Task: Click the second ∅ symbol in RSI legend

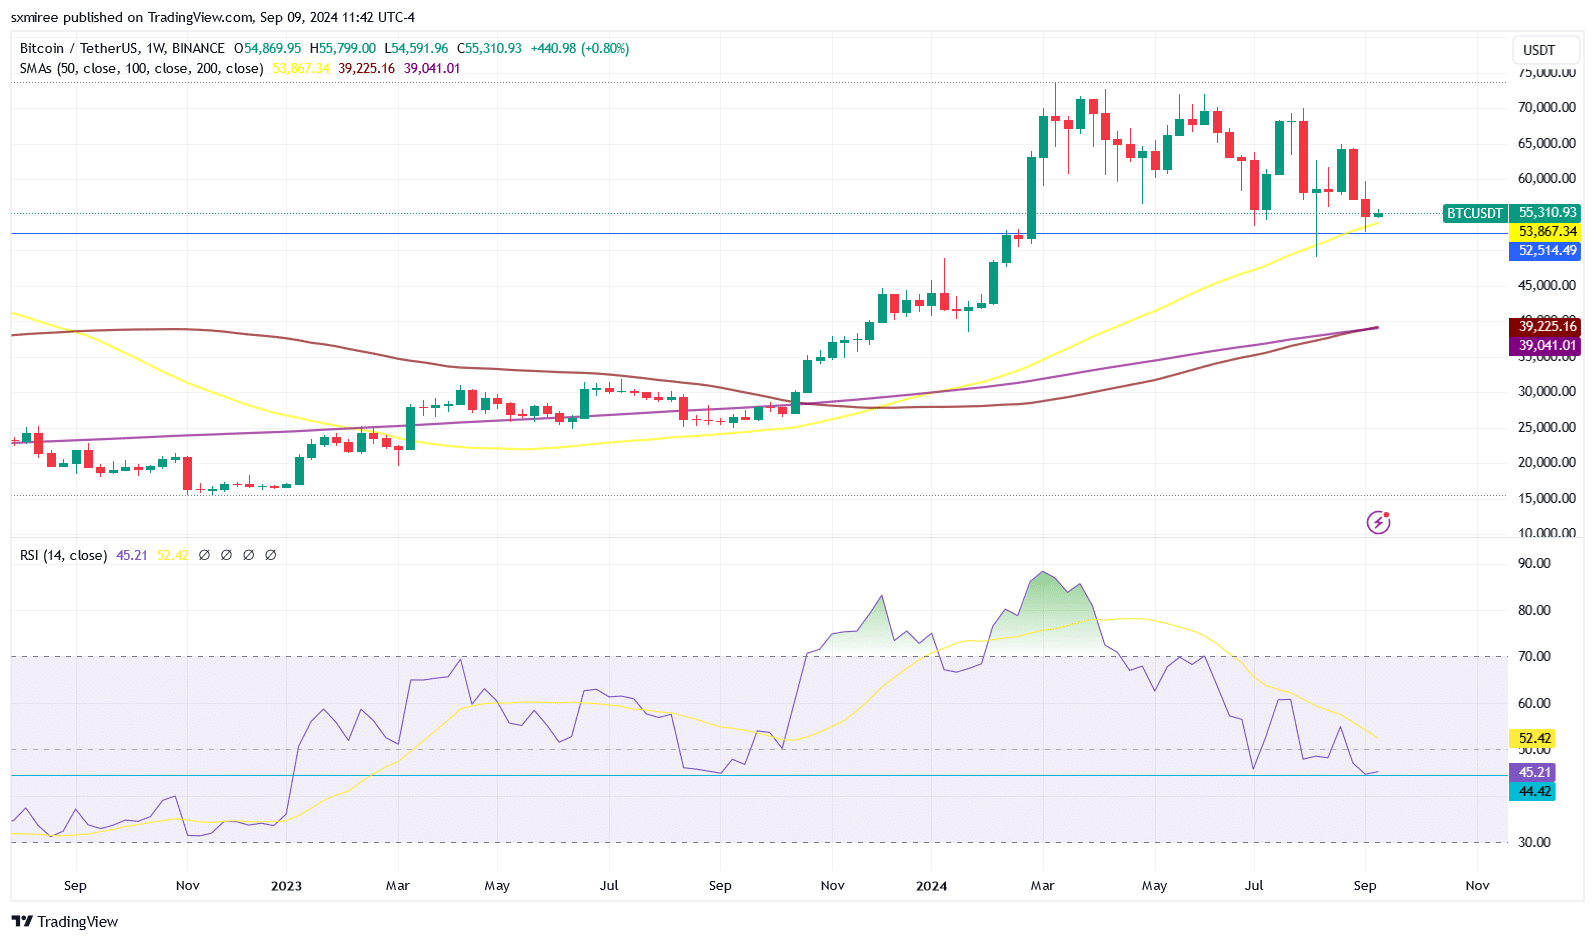Action: (226, 555)
